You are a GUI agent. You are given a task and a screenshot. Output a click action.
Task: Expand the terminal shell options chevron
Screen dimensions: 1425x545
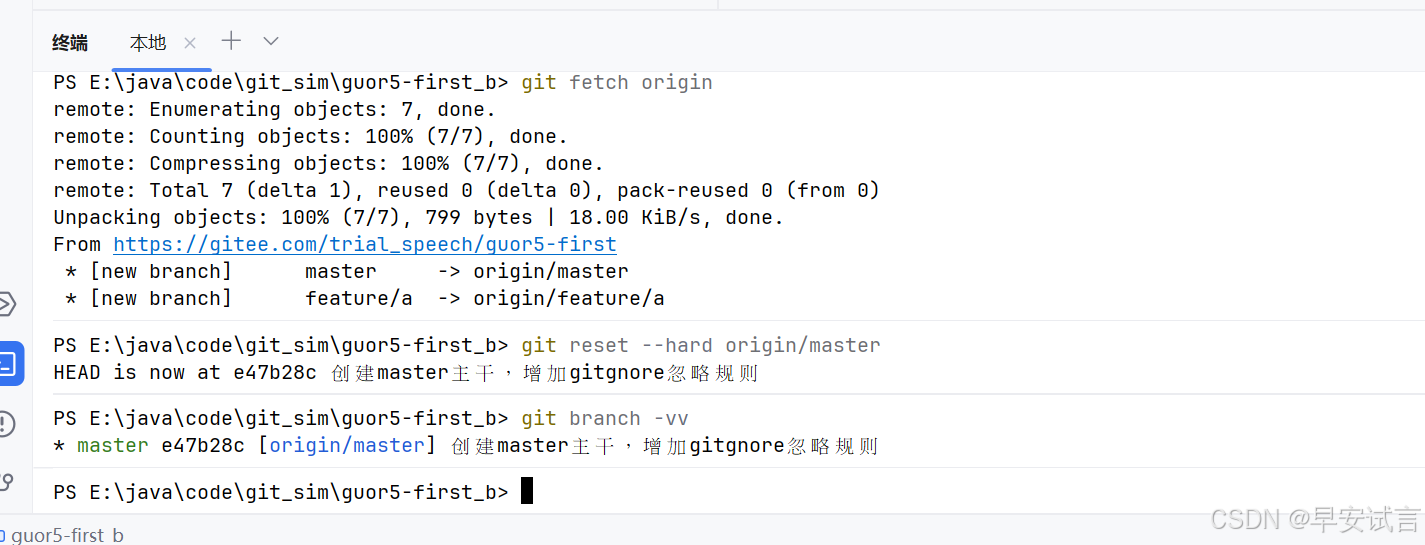271,41
